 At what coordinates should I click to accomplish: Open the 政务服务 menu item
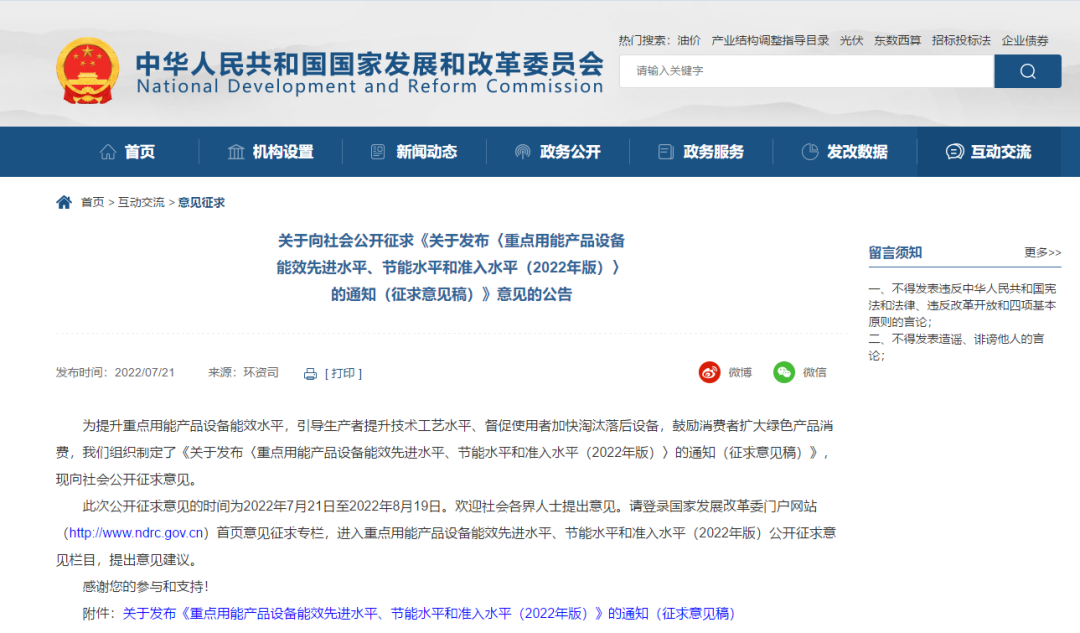(x=701, y=152)
